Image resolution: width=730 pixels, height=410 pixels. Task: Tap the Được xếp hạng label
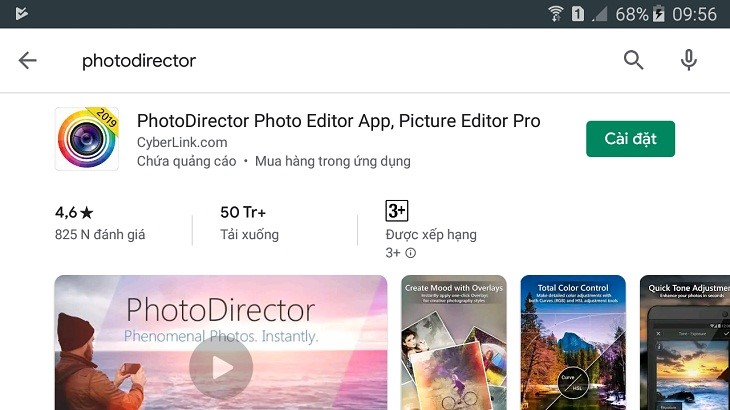(431, 235)
